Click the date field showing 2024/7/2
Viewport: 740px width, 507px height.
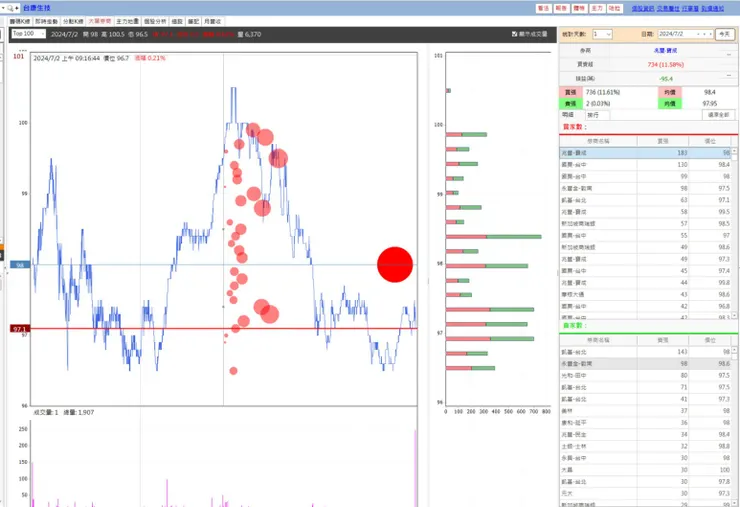coord(685,34)
